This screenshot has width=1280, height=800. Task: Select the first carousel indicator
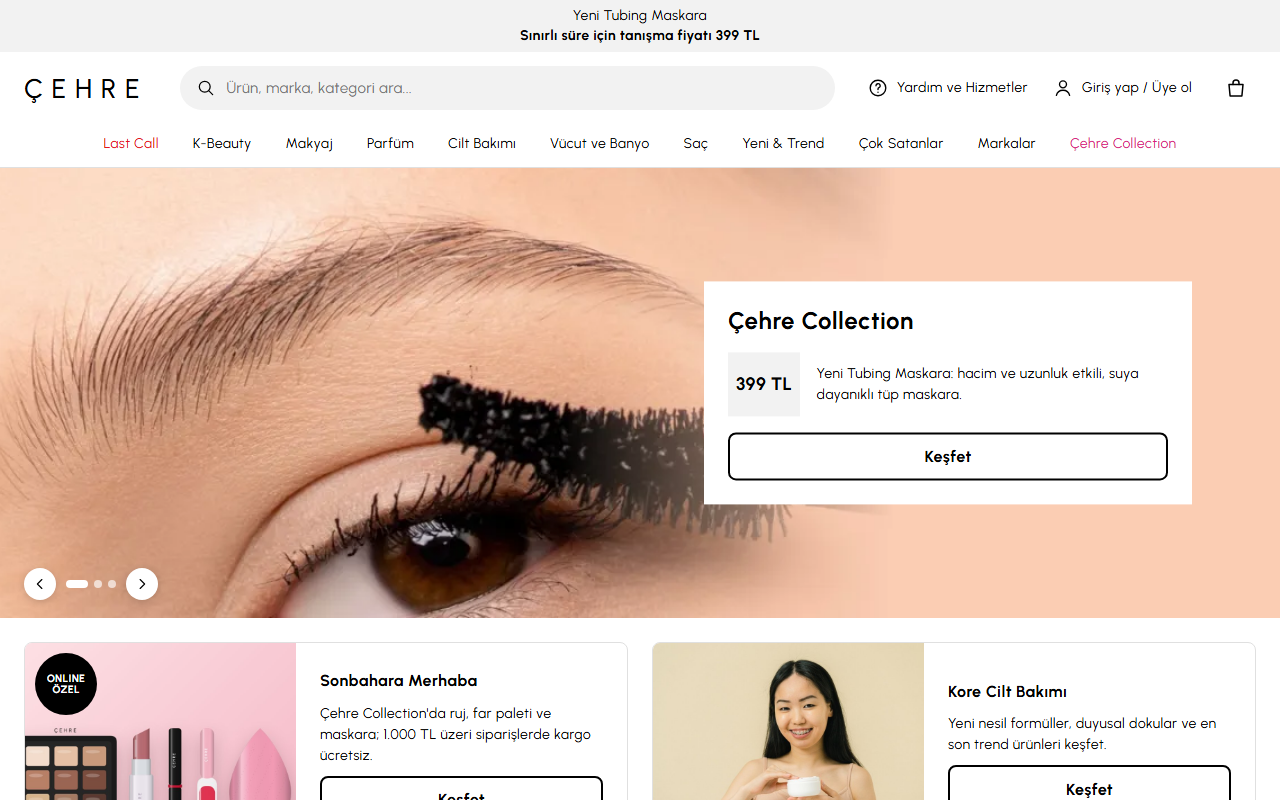(x=77, y=584)
